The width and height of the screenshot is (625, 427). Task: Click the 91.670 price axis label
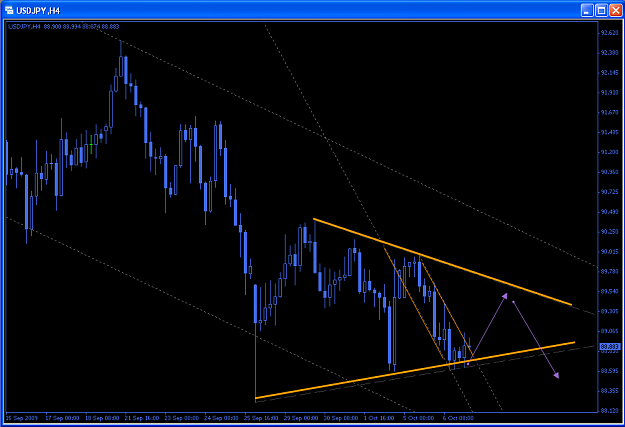(x=610, y=112)
